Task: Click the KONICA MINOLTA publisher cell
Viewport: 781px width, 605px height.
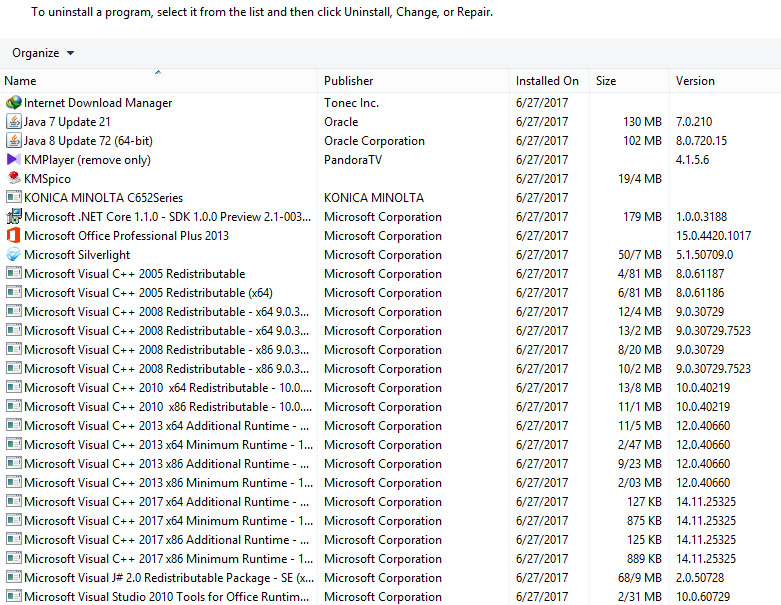Action: (374, 198)
